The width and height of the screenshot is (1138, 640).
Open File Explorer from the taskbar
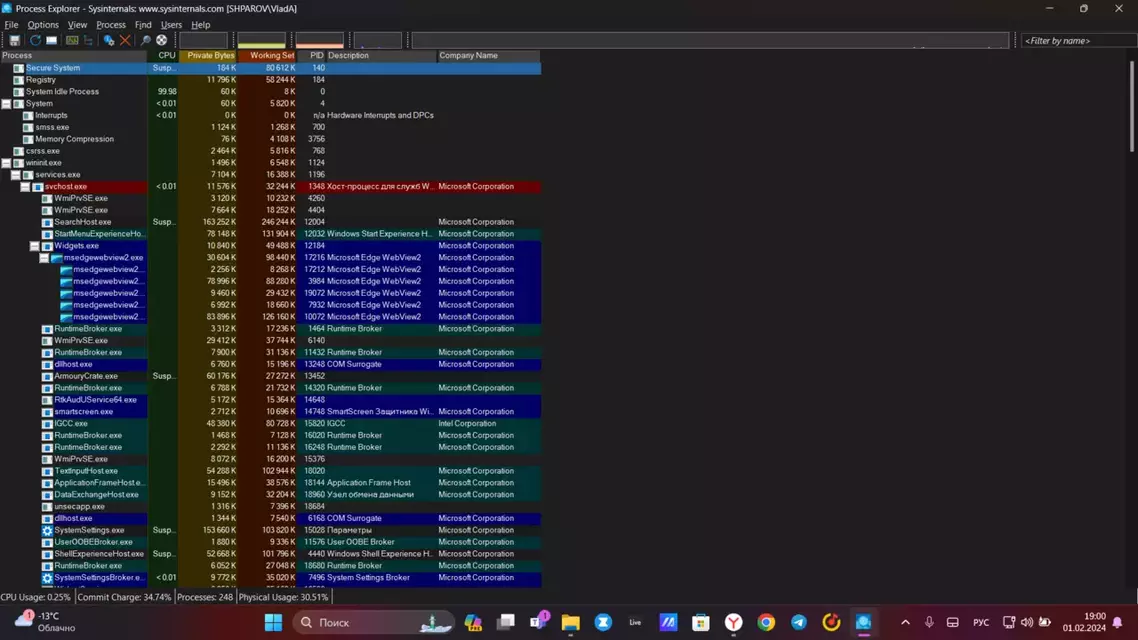tap(570, 623)
